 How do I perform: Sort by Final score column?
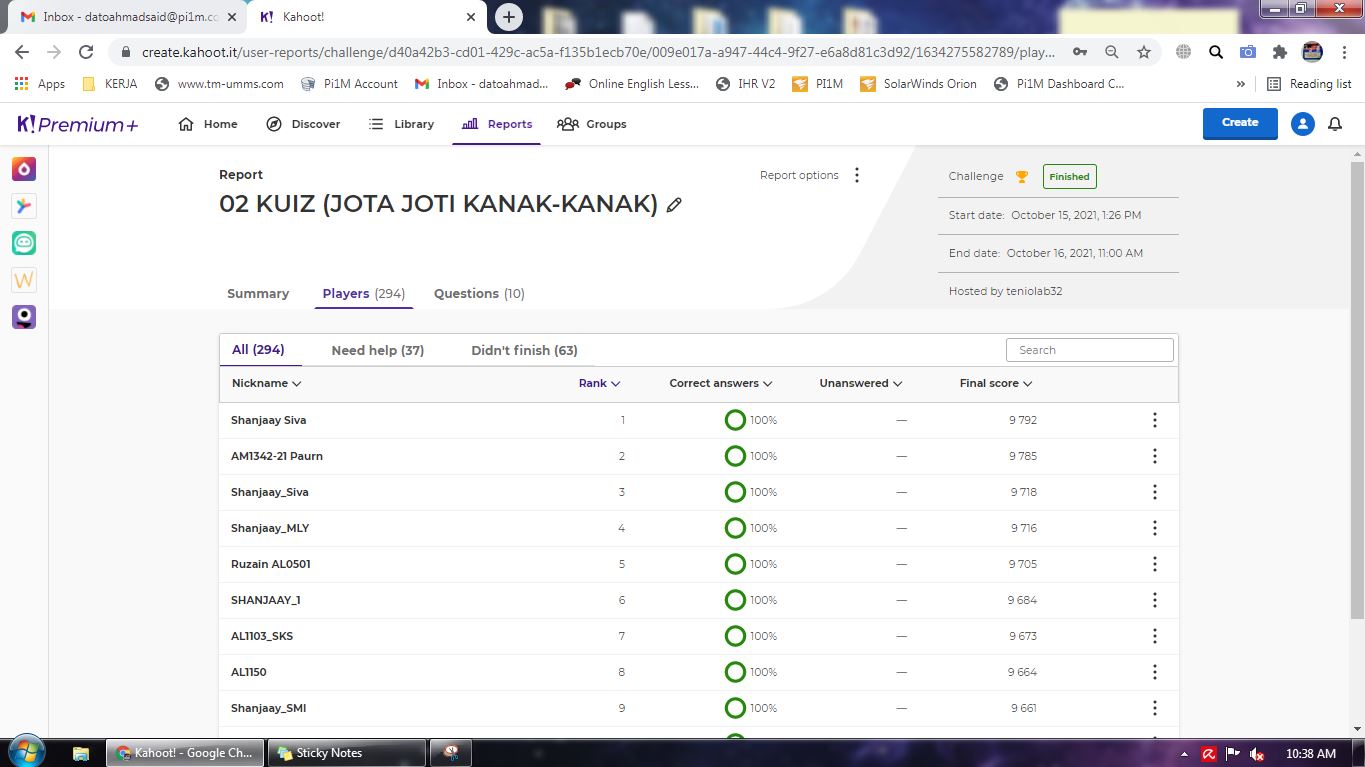click(995, 383)
